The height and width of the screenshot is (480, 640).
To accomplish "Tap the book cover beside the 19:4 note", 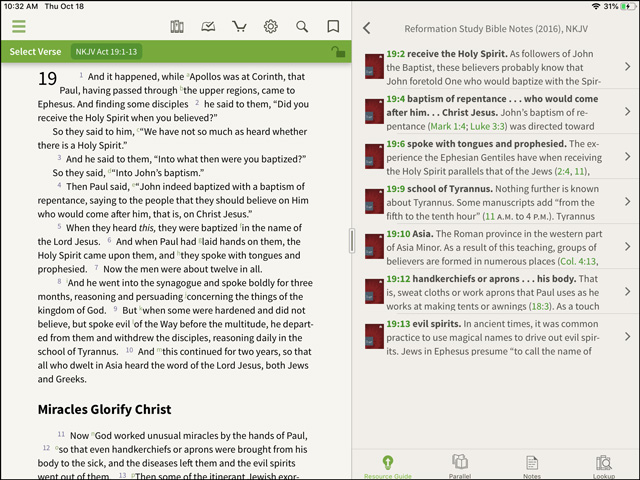I will 374,111.
